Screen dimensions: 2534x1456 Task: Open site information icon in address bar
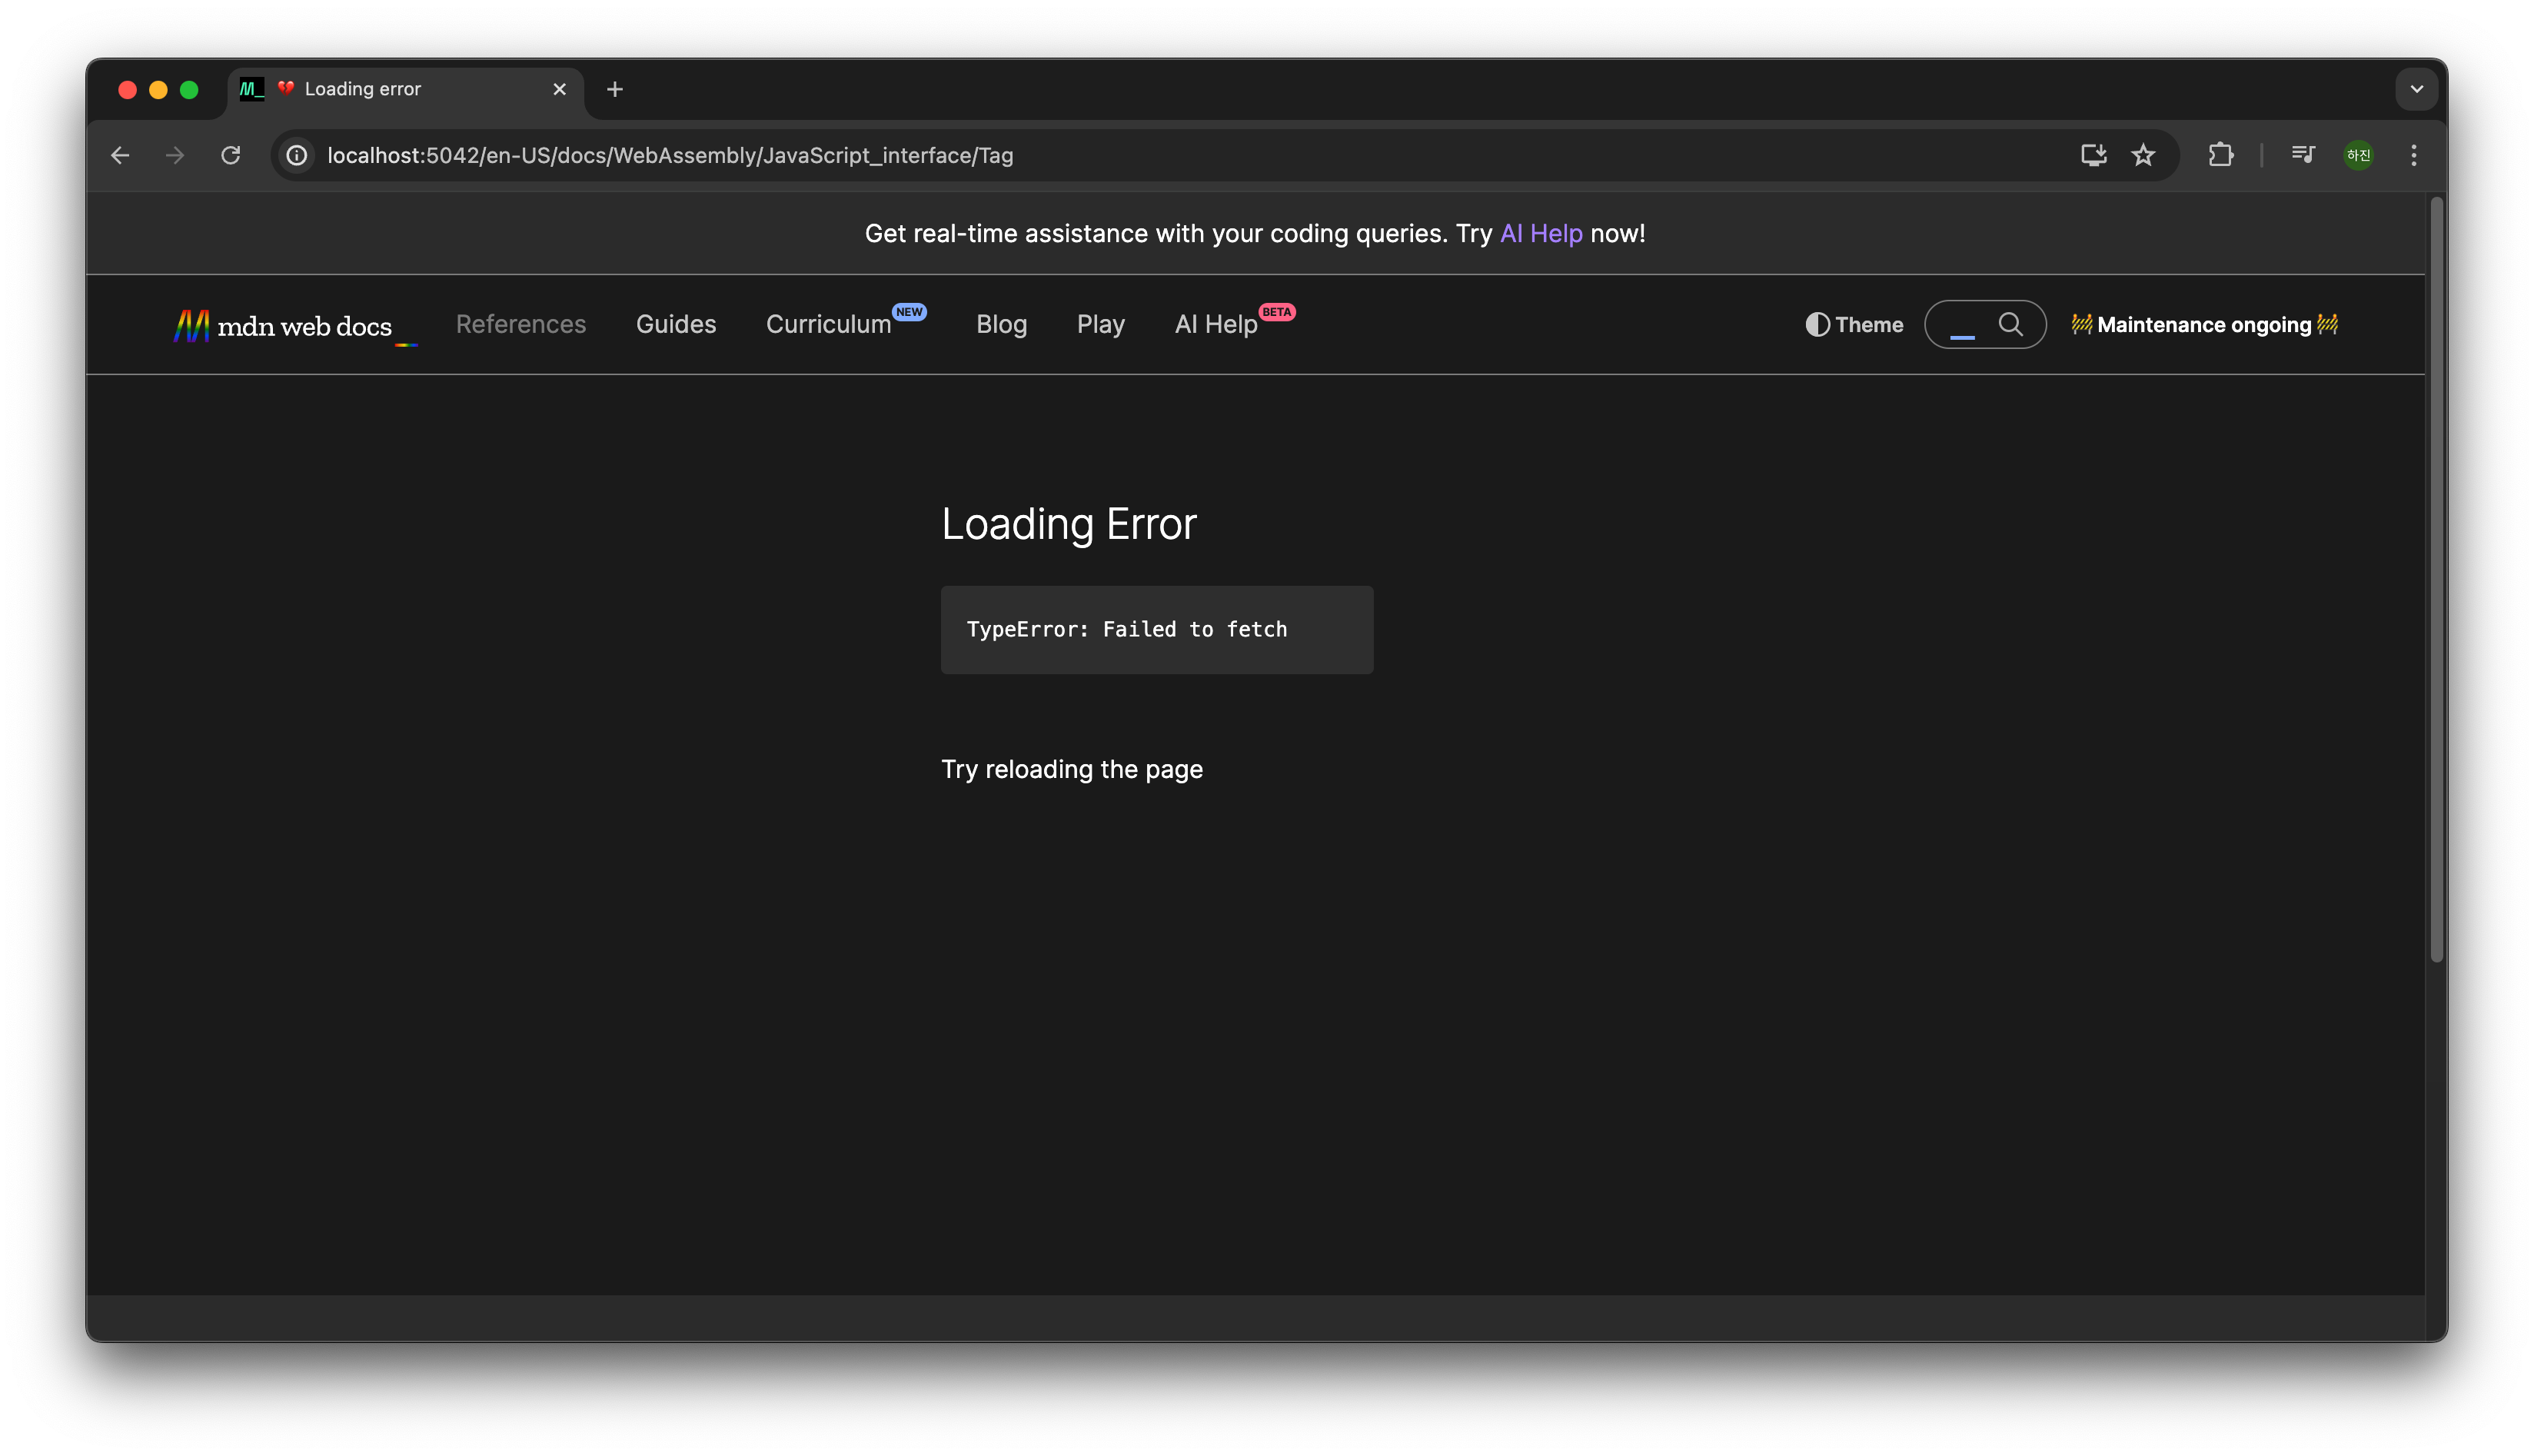297,155
